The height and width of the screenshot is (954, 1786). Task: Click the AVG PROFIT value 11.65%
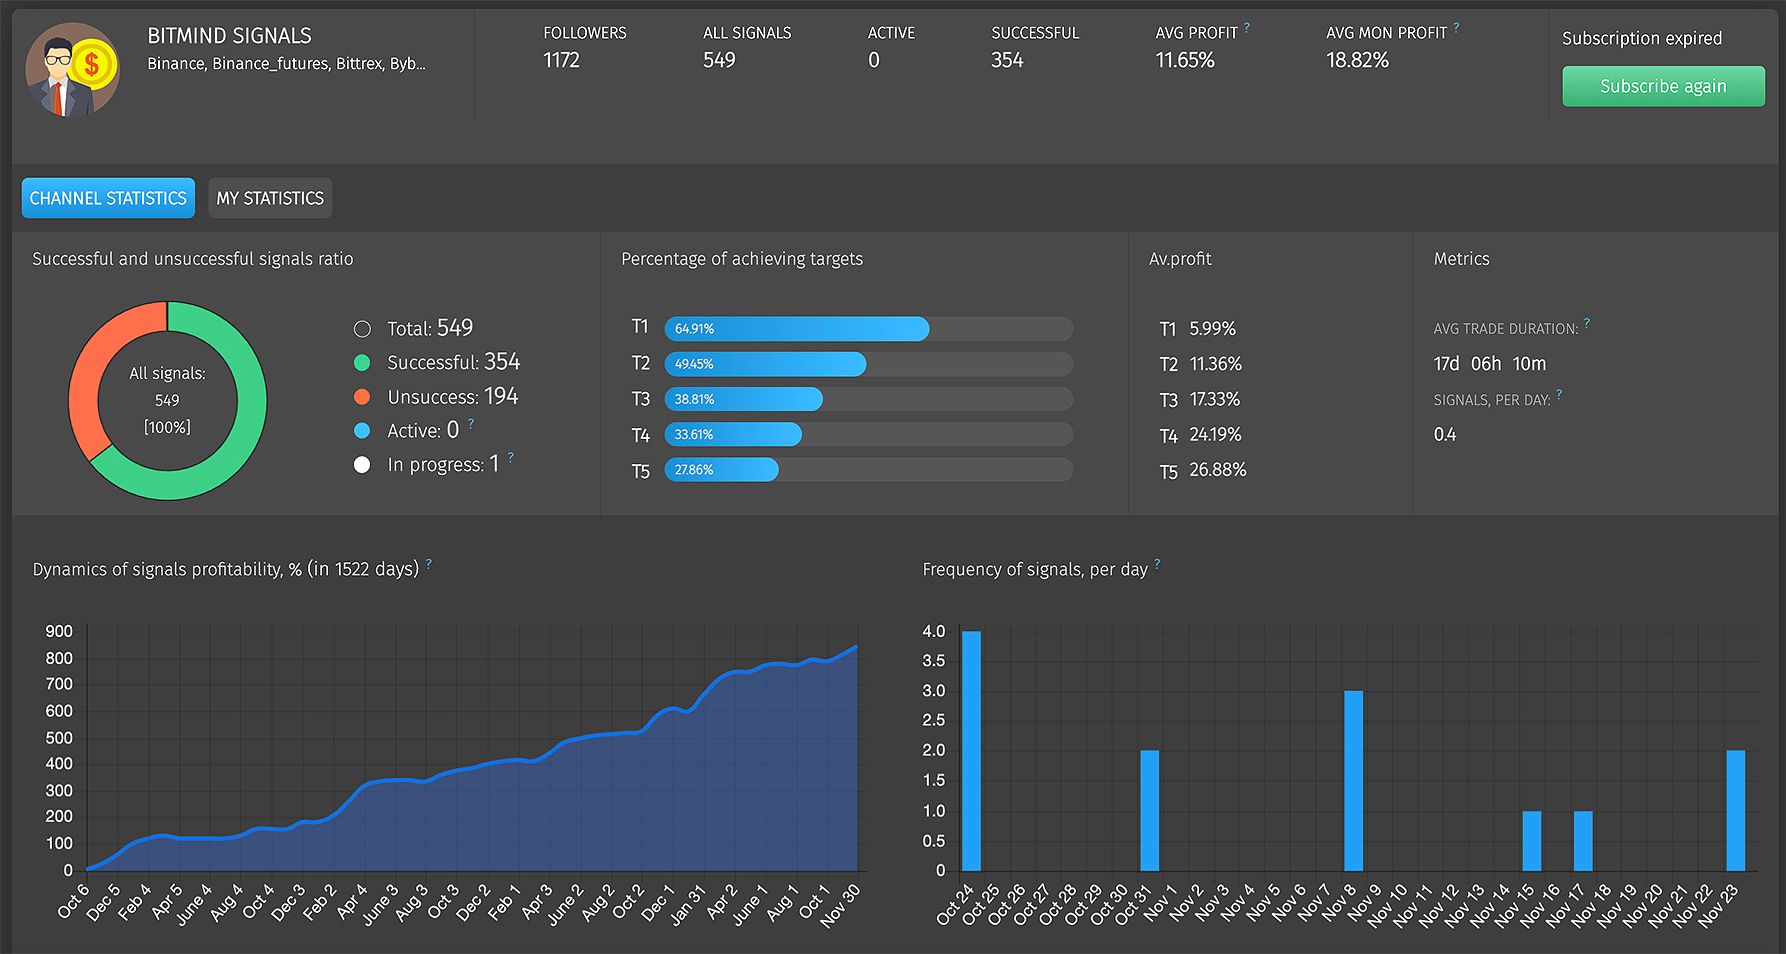[1185, 60]
